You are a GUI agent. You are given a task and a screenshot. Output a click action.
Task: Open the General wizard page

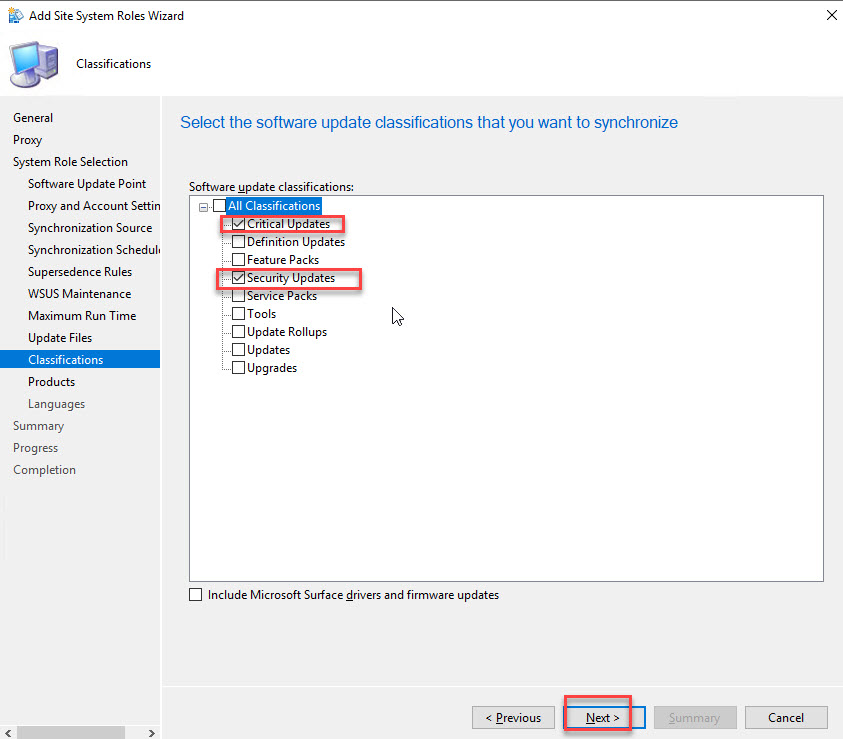pyautogui.click(x=33, y=118)
